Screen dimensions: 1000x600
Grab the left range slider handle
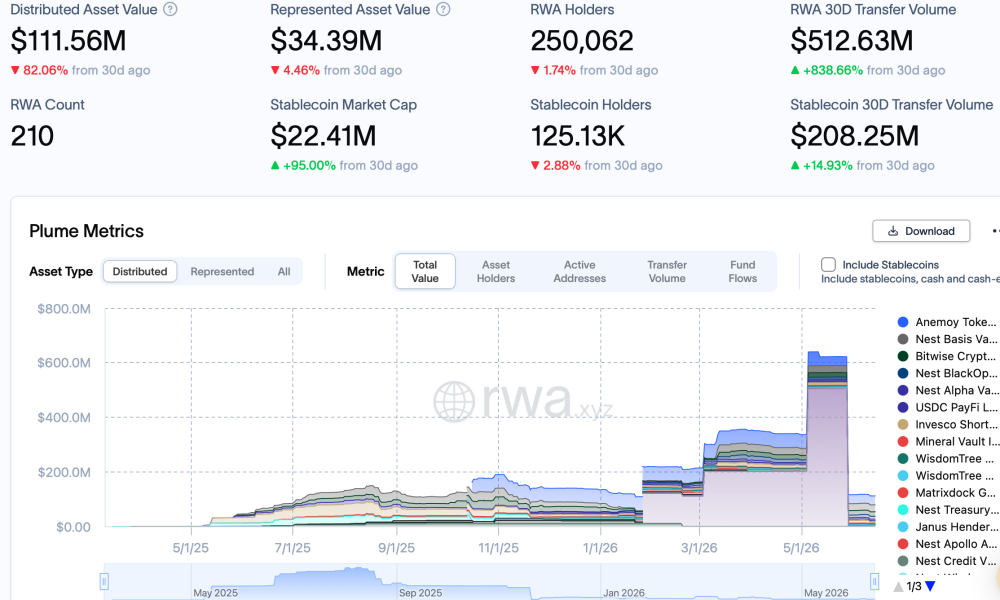tap(104, 581)
